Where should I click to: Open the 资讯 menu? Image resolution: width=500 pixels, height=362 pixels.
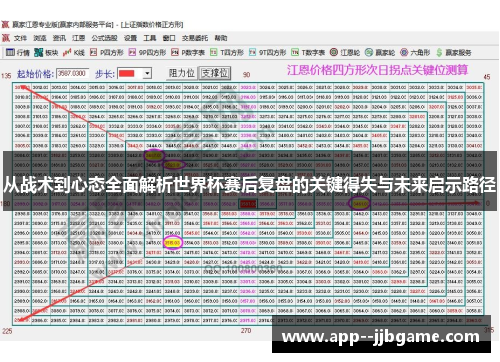59,38
